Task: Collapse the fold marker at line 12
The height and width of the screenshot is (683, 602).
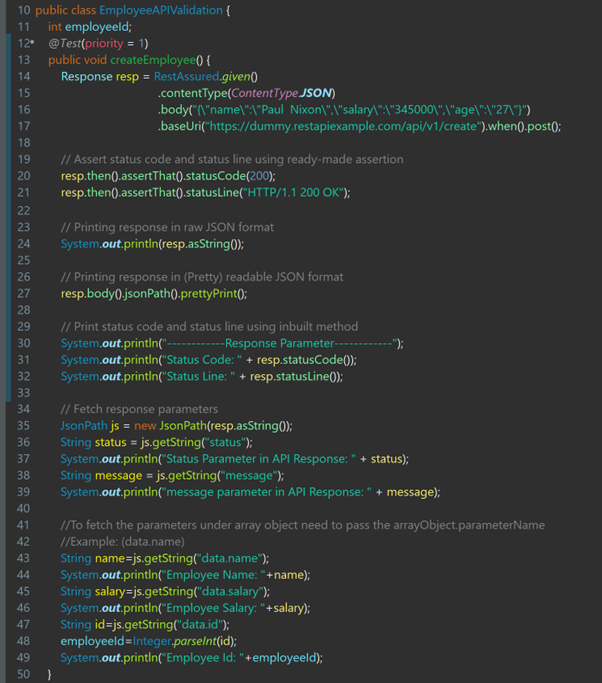Action: 32,43
